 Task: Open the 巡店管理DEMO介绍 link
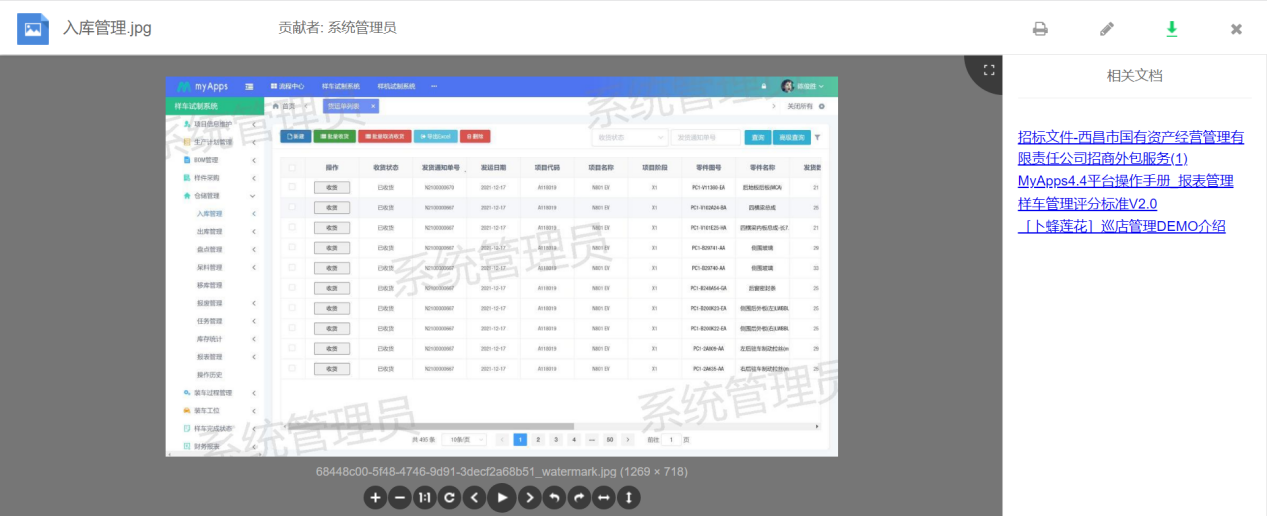[x=1121, y=226]
